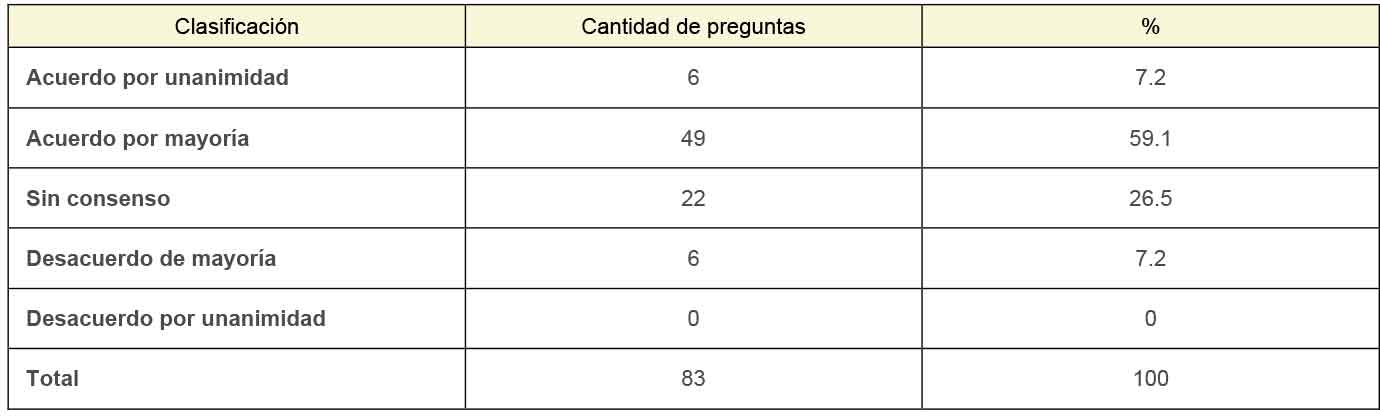The image size is (1380, 419).
Task: Select question count 22 for Sin consenso
Action: click(693, 199)
